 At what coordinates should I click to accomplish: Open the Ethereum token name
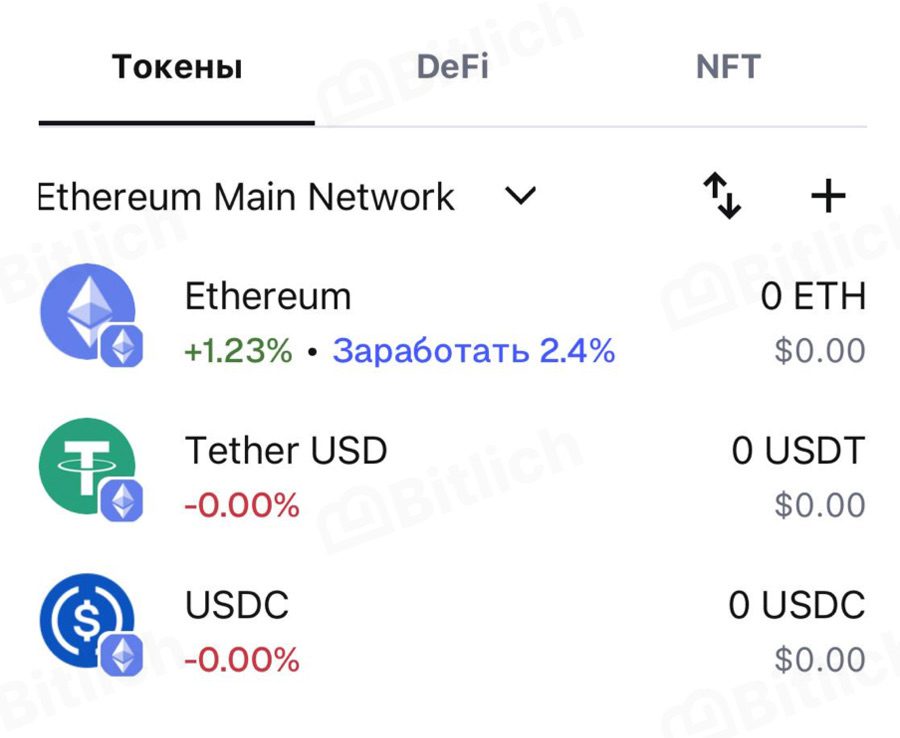tap(267, 296)
